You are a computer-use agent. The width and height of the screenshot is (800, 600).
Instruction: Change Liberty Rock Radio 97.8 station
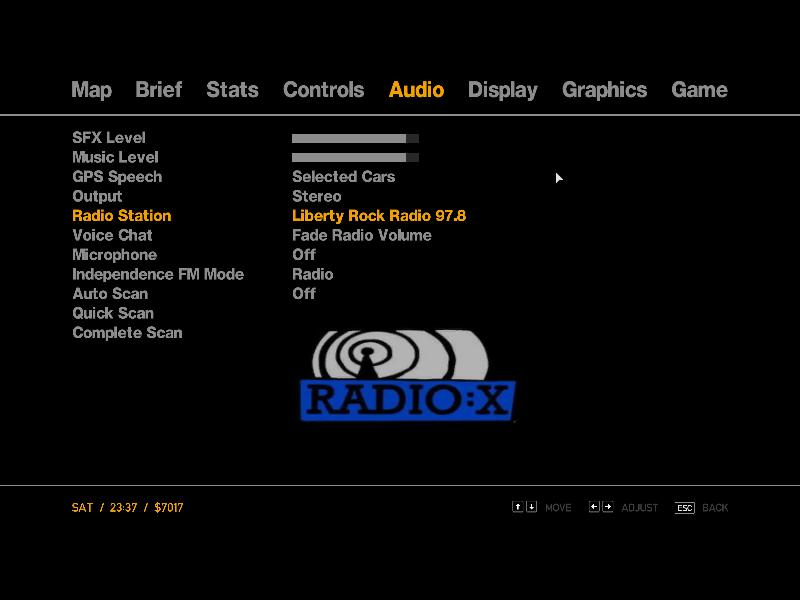tap(379, 216)
